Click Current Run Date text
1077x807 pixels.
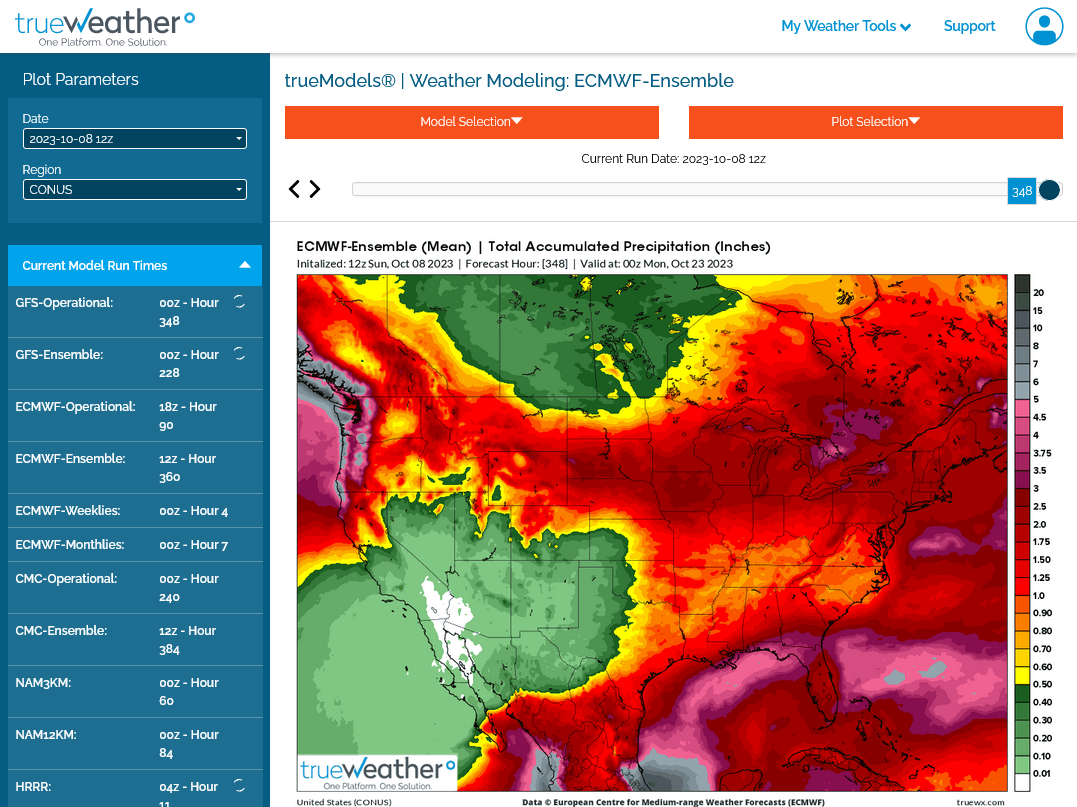coord(673,159)
